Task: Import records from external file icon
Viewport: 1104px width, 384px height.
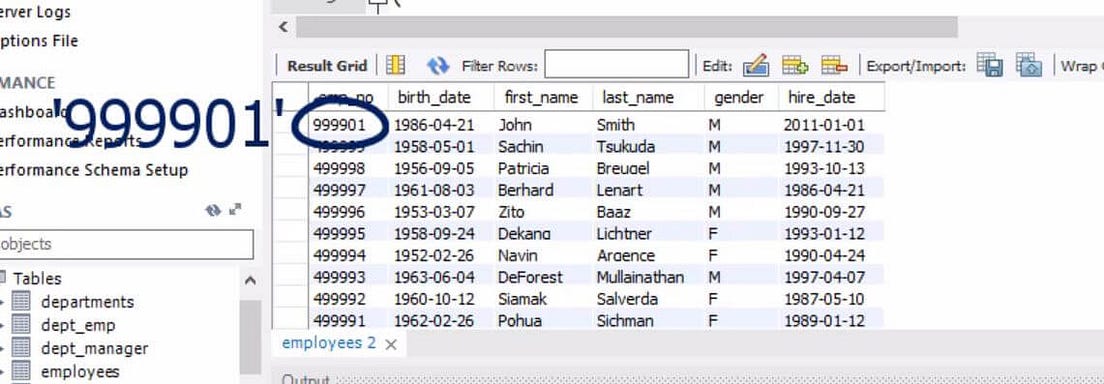Action: pos(1029,65)
